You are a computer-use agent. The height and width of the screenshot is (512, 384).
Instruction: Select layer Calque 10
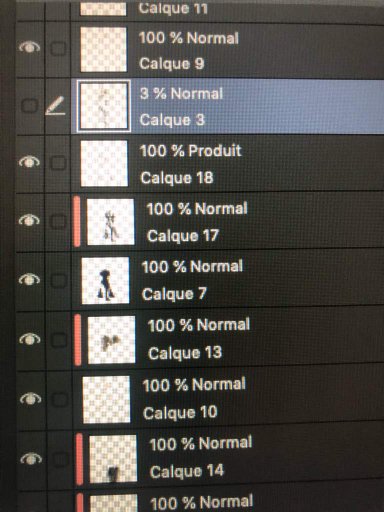click(x=228, y=399)
